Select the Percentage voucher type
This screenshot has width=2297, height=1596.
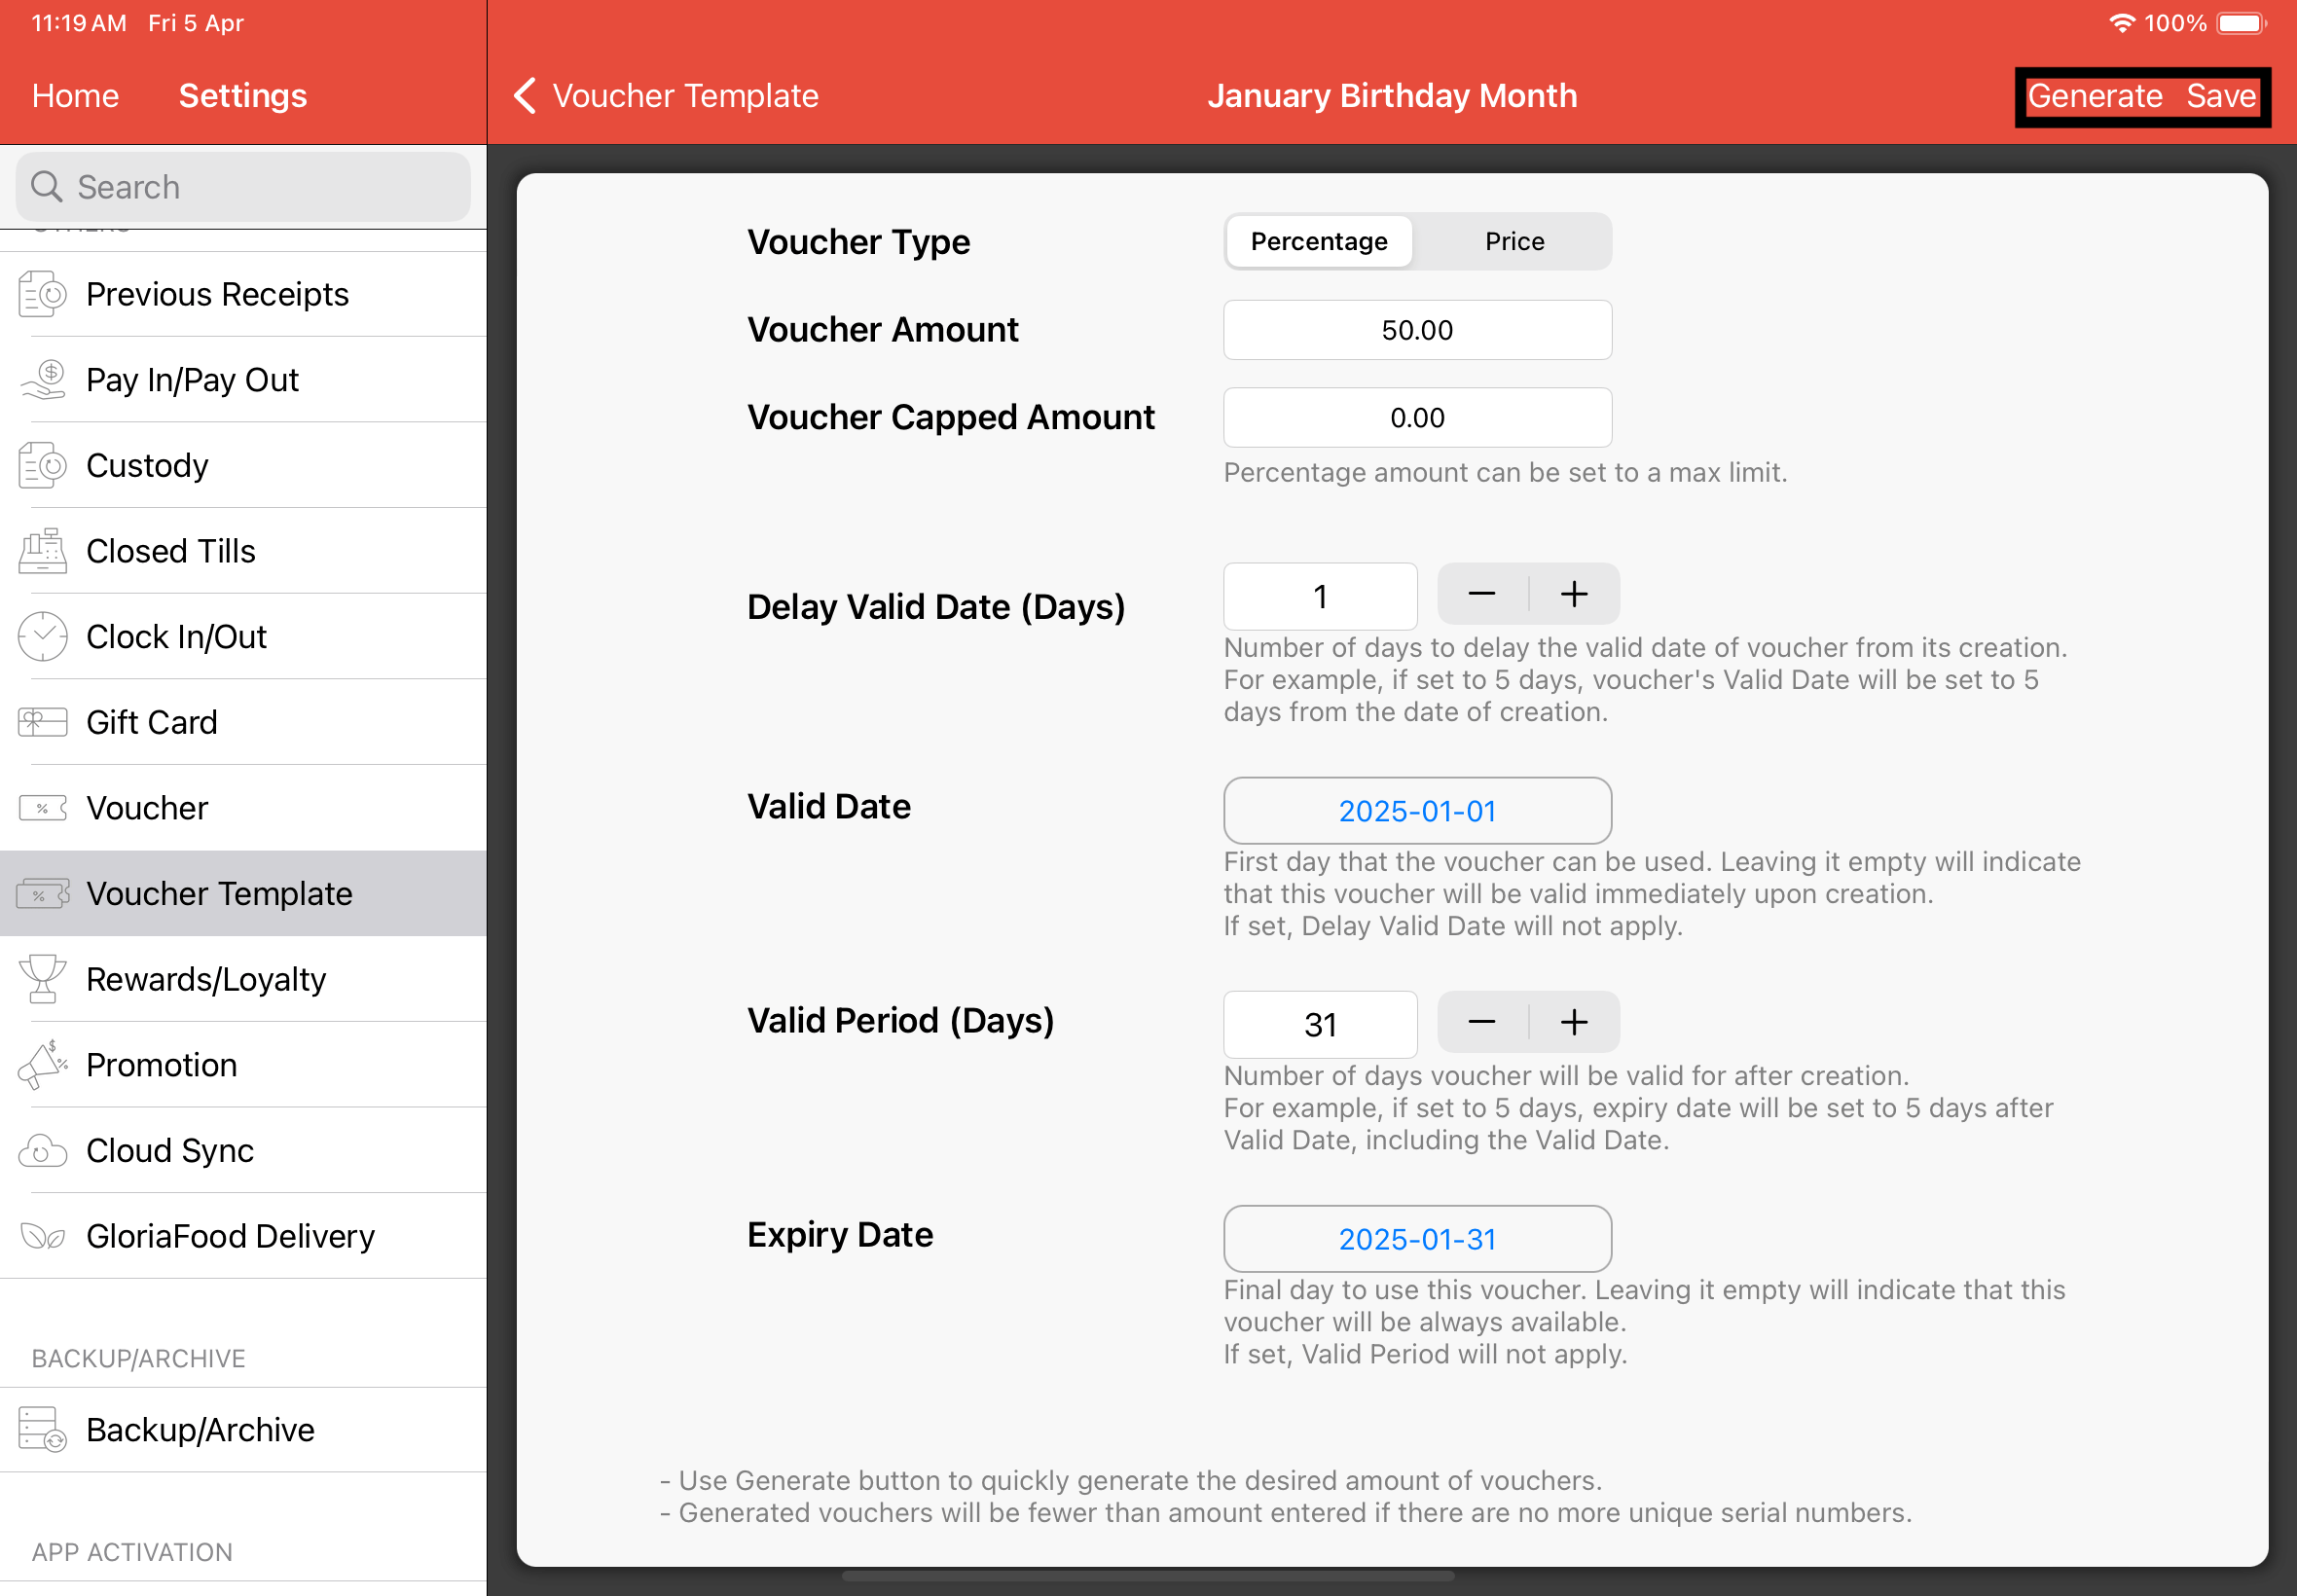click(1318, 241)
